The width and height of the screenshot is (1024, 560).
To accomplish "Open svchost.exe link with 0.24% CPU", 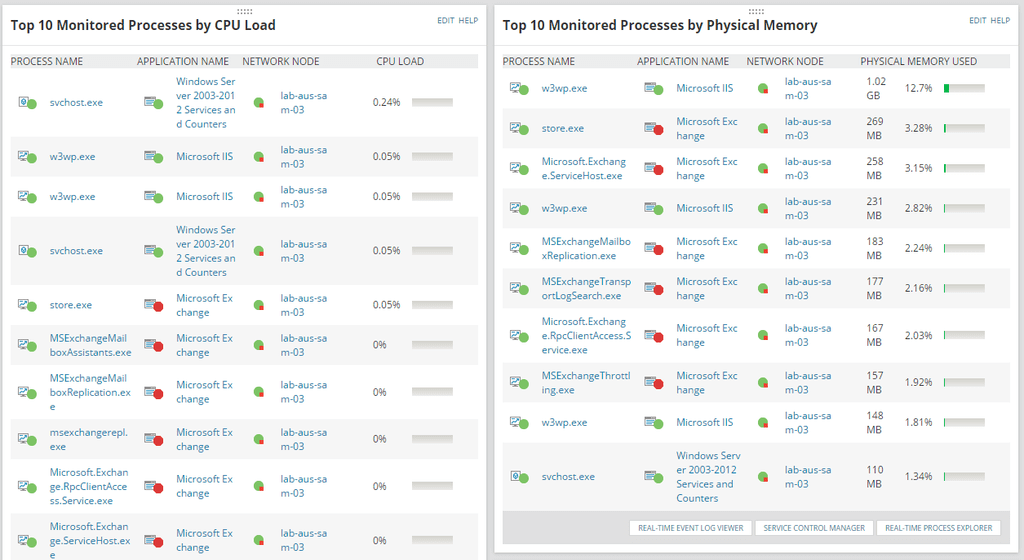I will (x=76, y=102).
